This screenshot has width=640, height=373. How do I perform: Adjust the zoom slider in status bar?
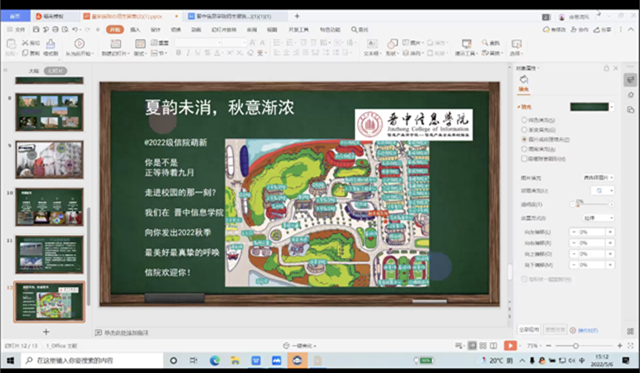pos(576,346)
